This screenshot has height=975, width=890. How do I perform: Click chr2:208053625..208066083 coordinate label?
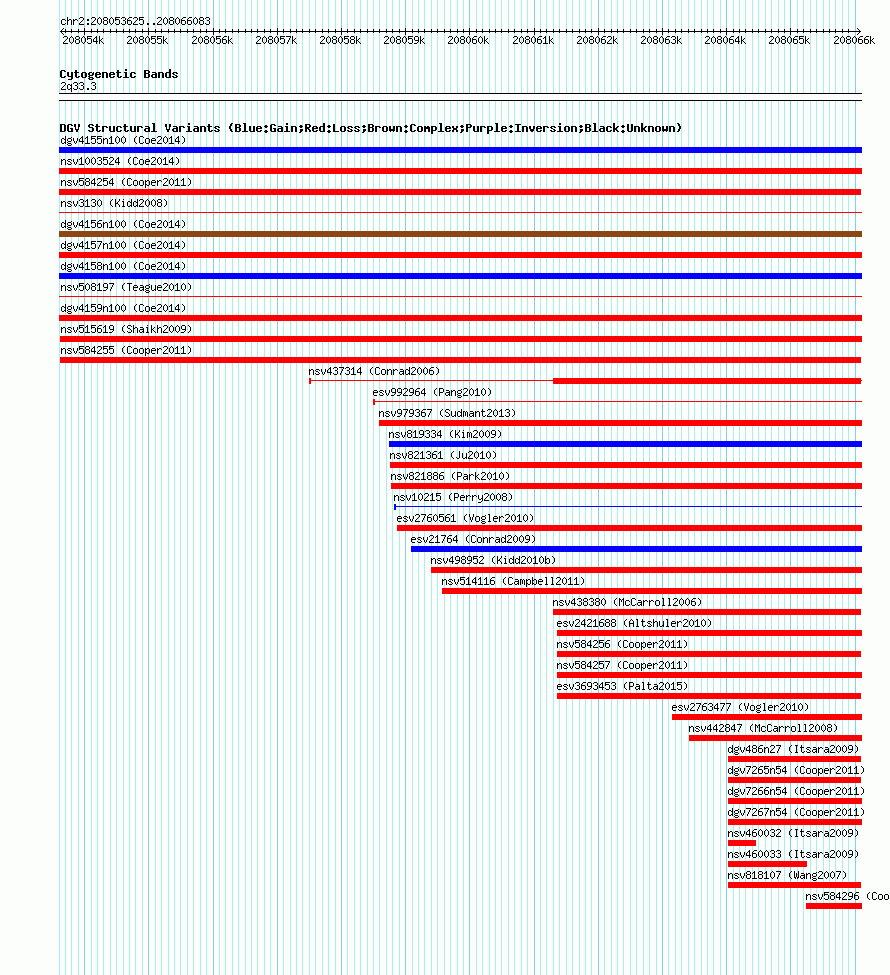(136, 21)
